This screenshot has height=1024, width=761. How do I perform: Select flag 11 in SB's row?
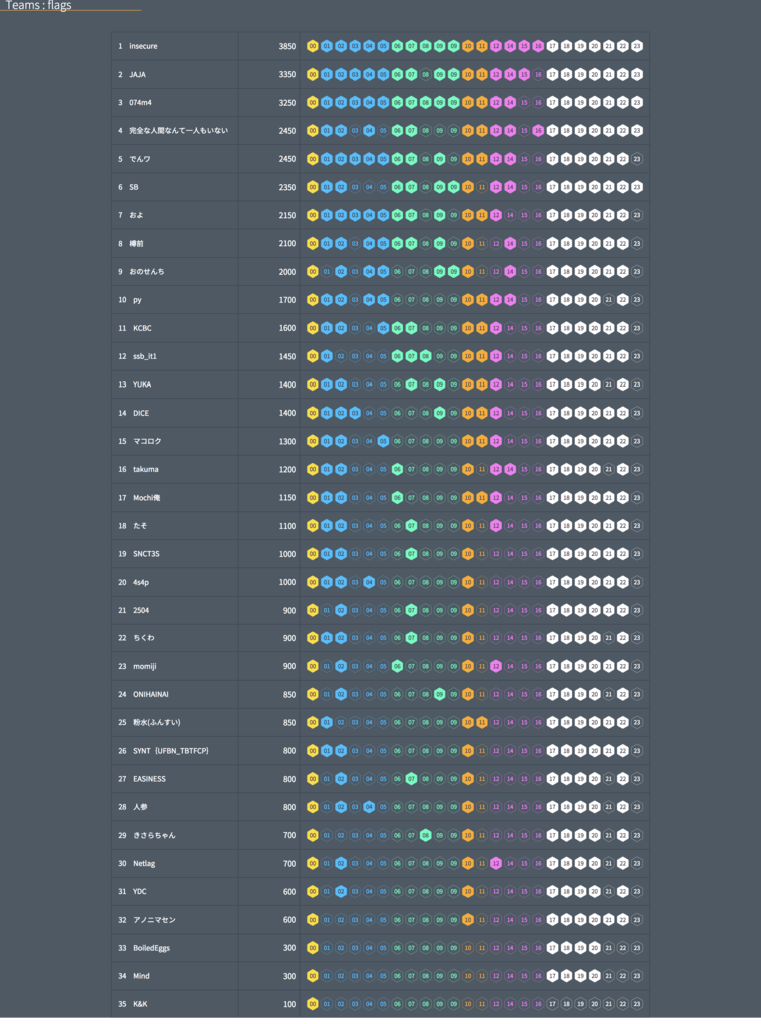[482, 187]
